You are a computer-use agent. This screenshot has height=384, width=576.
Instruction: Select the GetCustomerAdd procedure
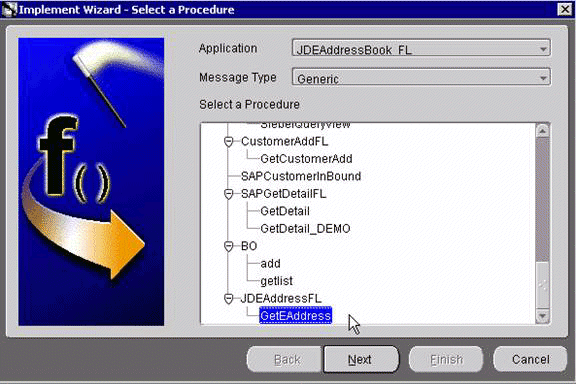pos(306,159)
